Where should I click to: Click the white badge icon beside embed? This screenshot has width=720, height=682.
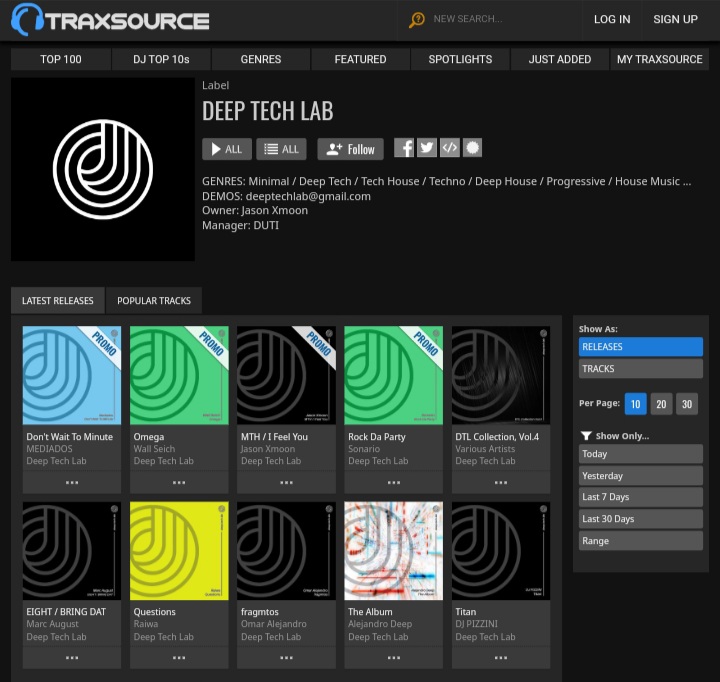click(x=472, y=148)
